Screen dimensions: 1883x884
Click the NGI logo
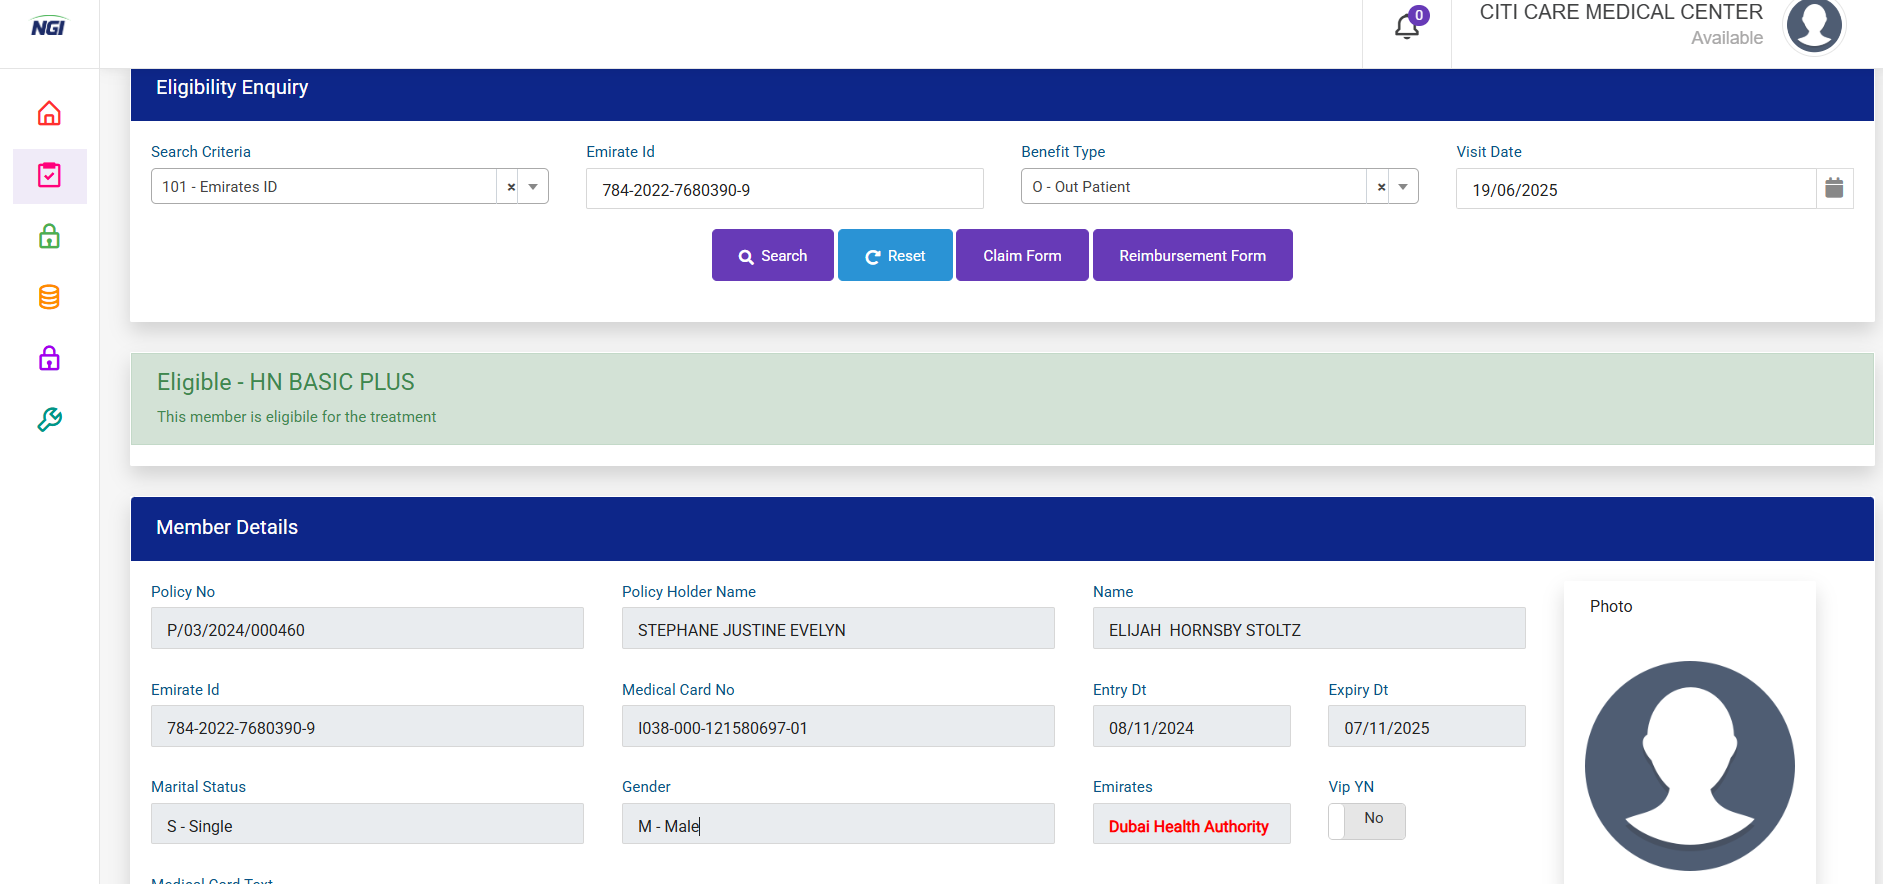48,27
